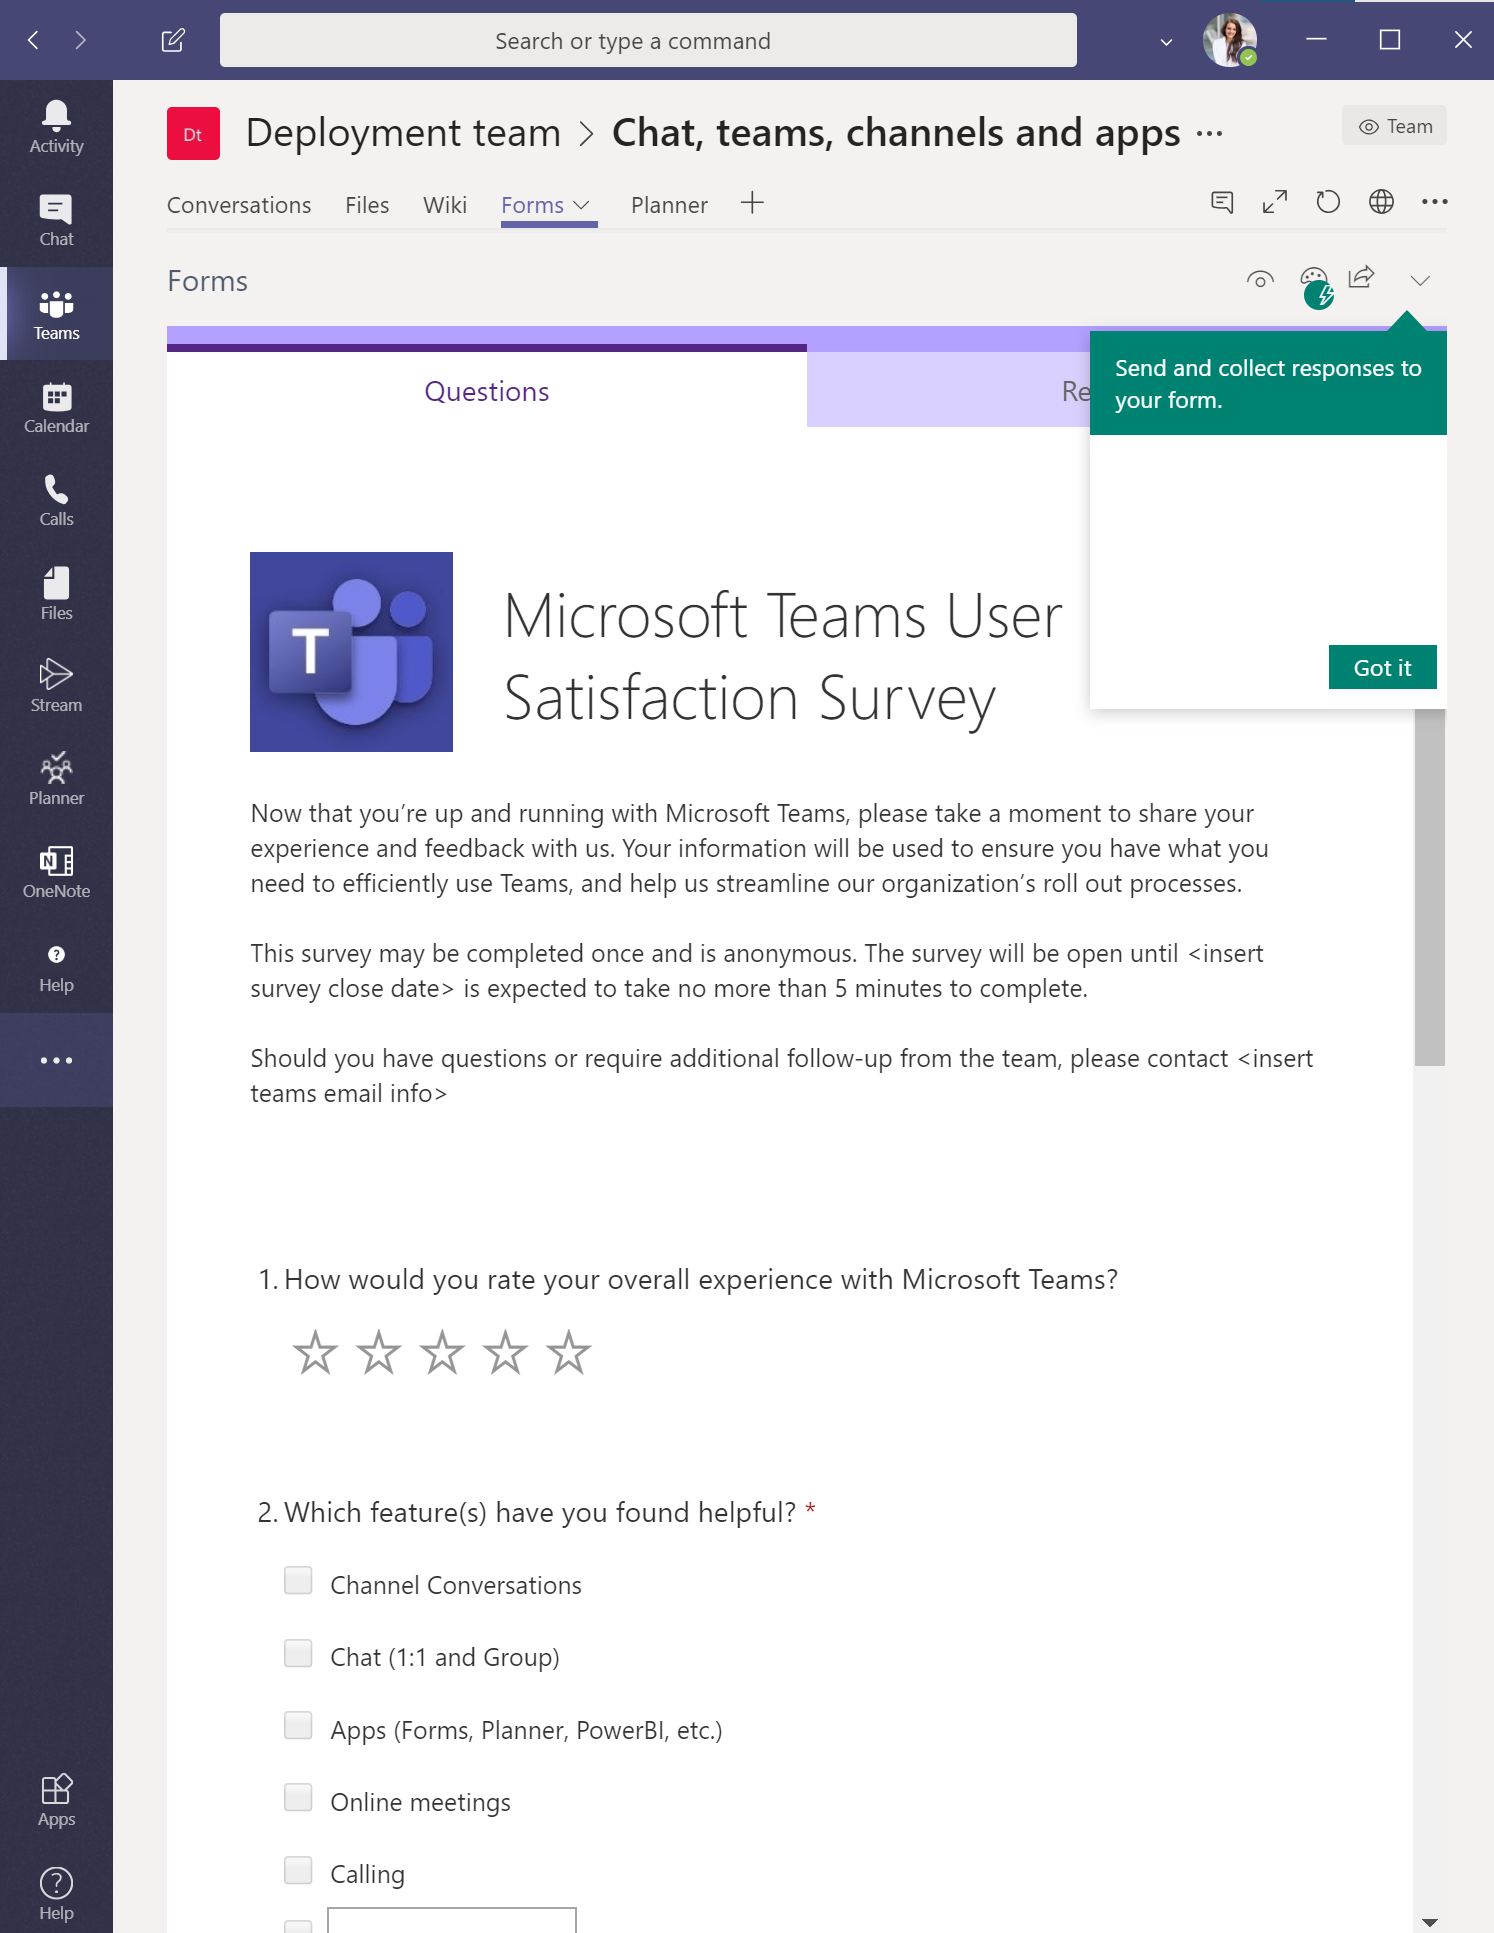Click the survey title text
Screen dimensions: 1494x1933
(783, 656)
